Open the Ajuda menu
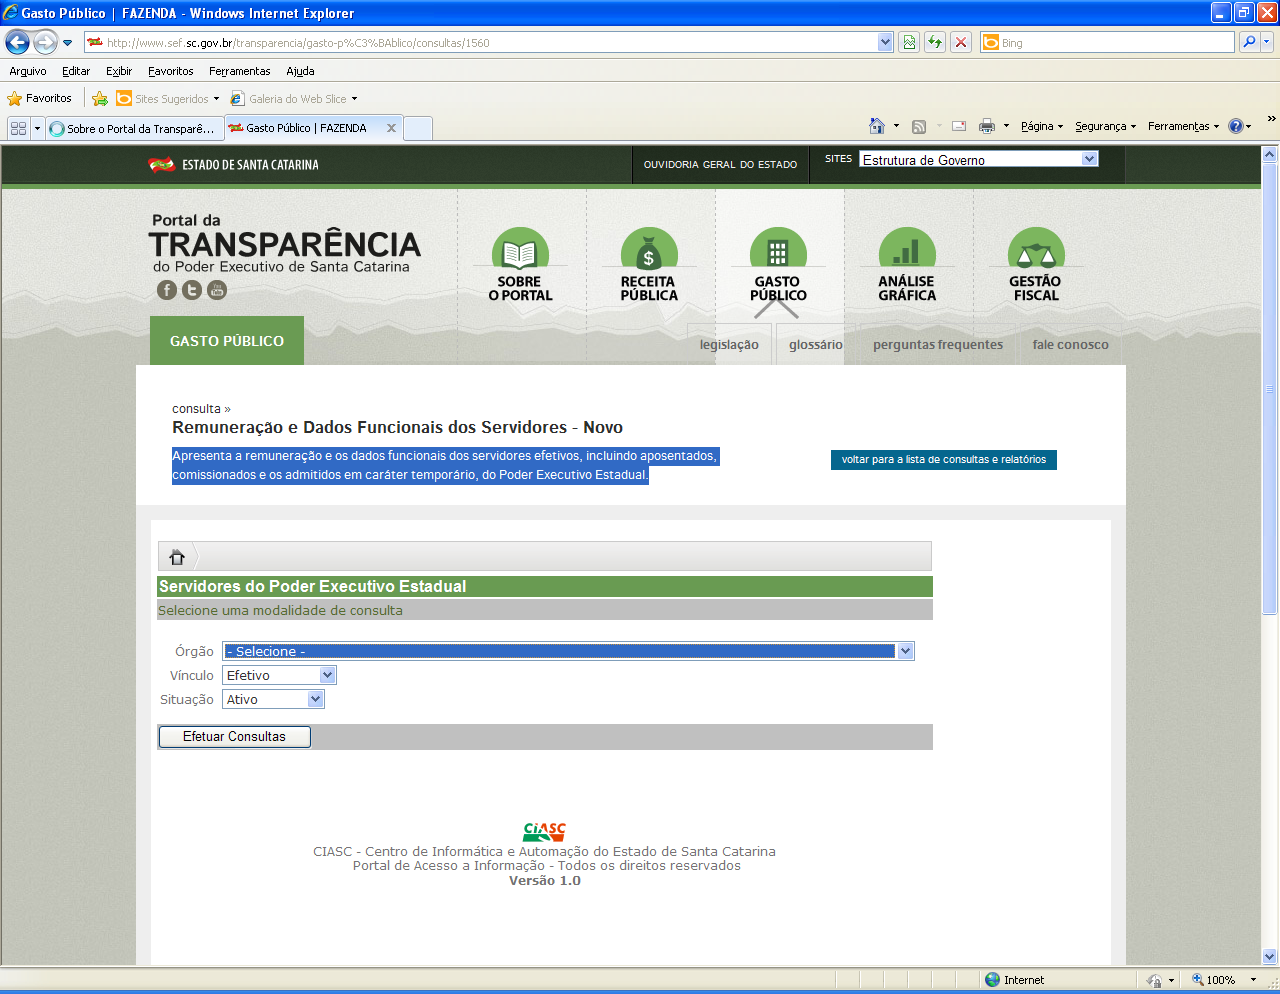Image resolution: width=1280 pixels, height=994 pixels. pyautogui.click(x=300, y=71)
